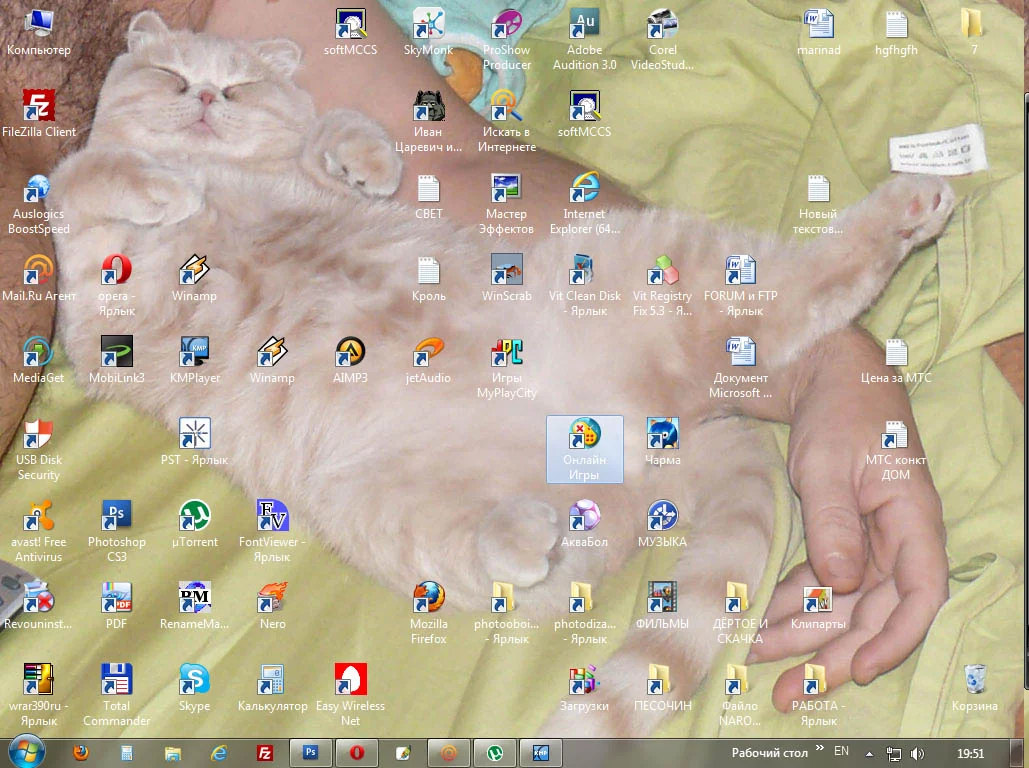Viewport: 1029px width, 768px height.
Task: Open the Mail.Ru Агент desktop shortcut
Action: (x=39, y=278)
